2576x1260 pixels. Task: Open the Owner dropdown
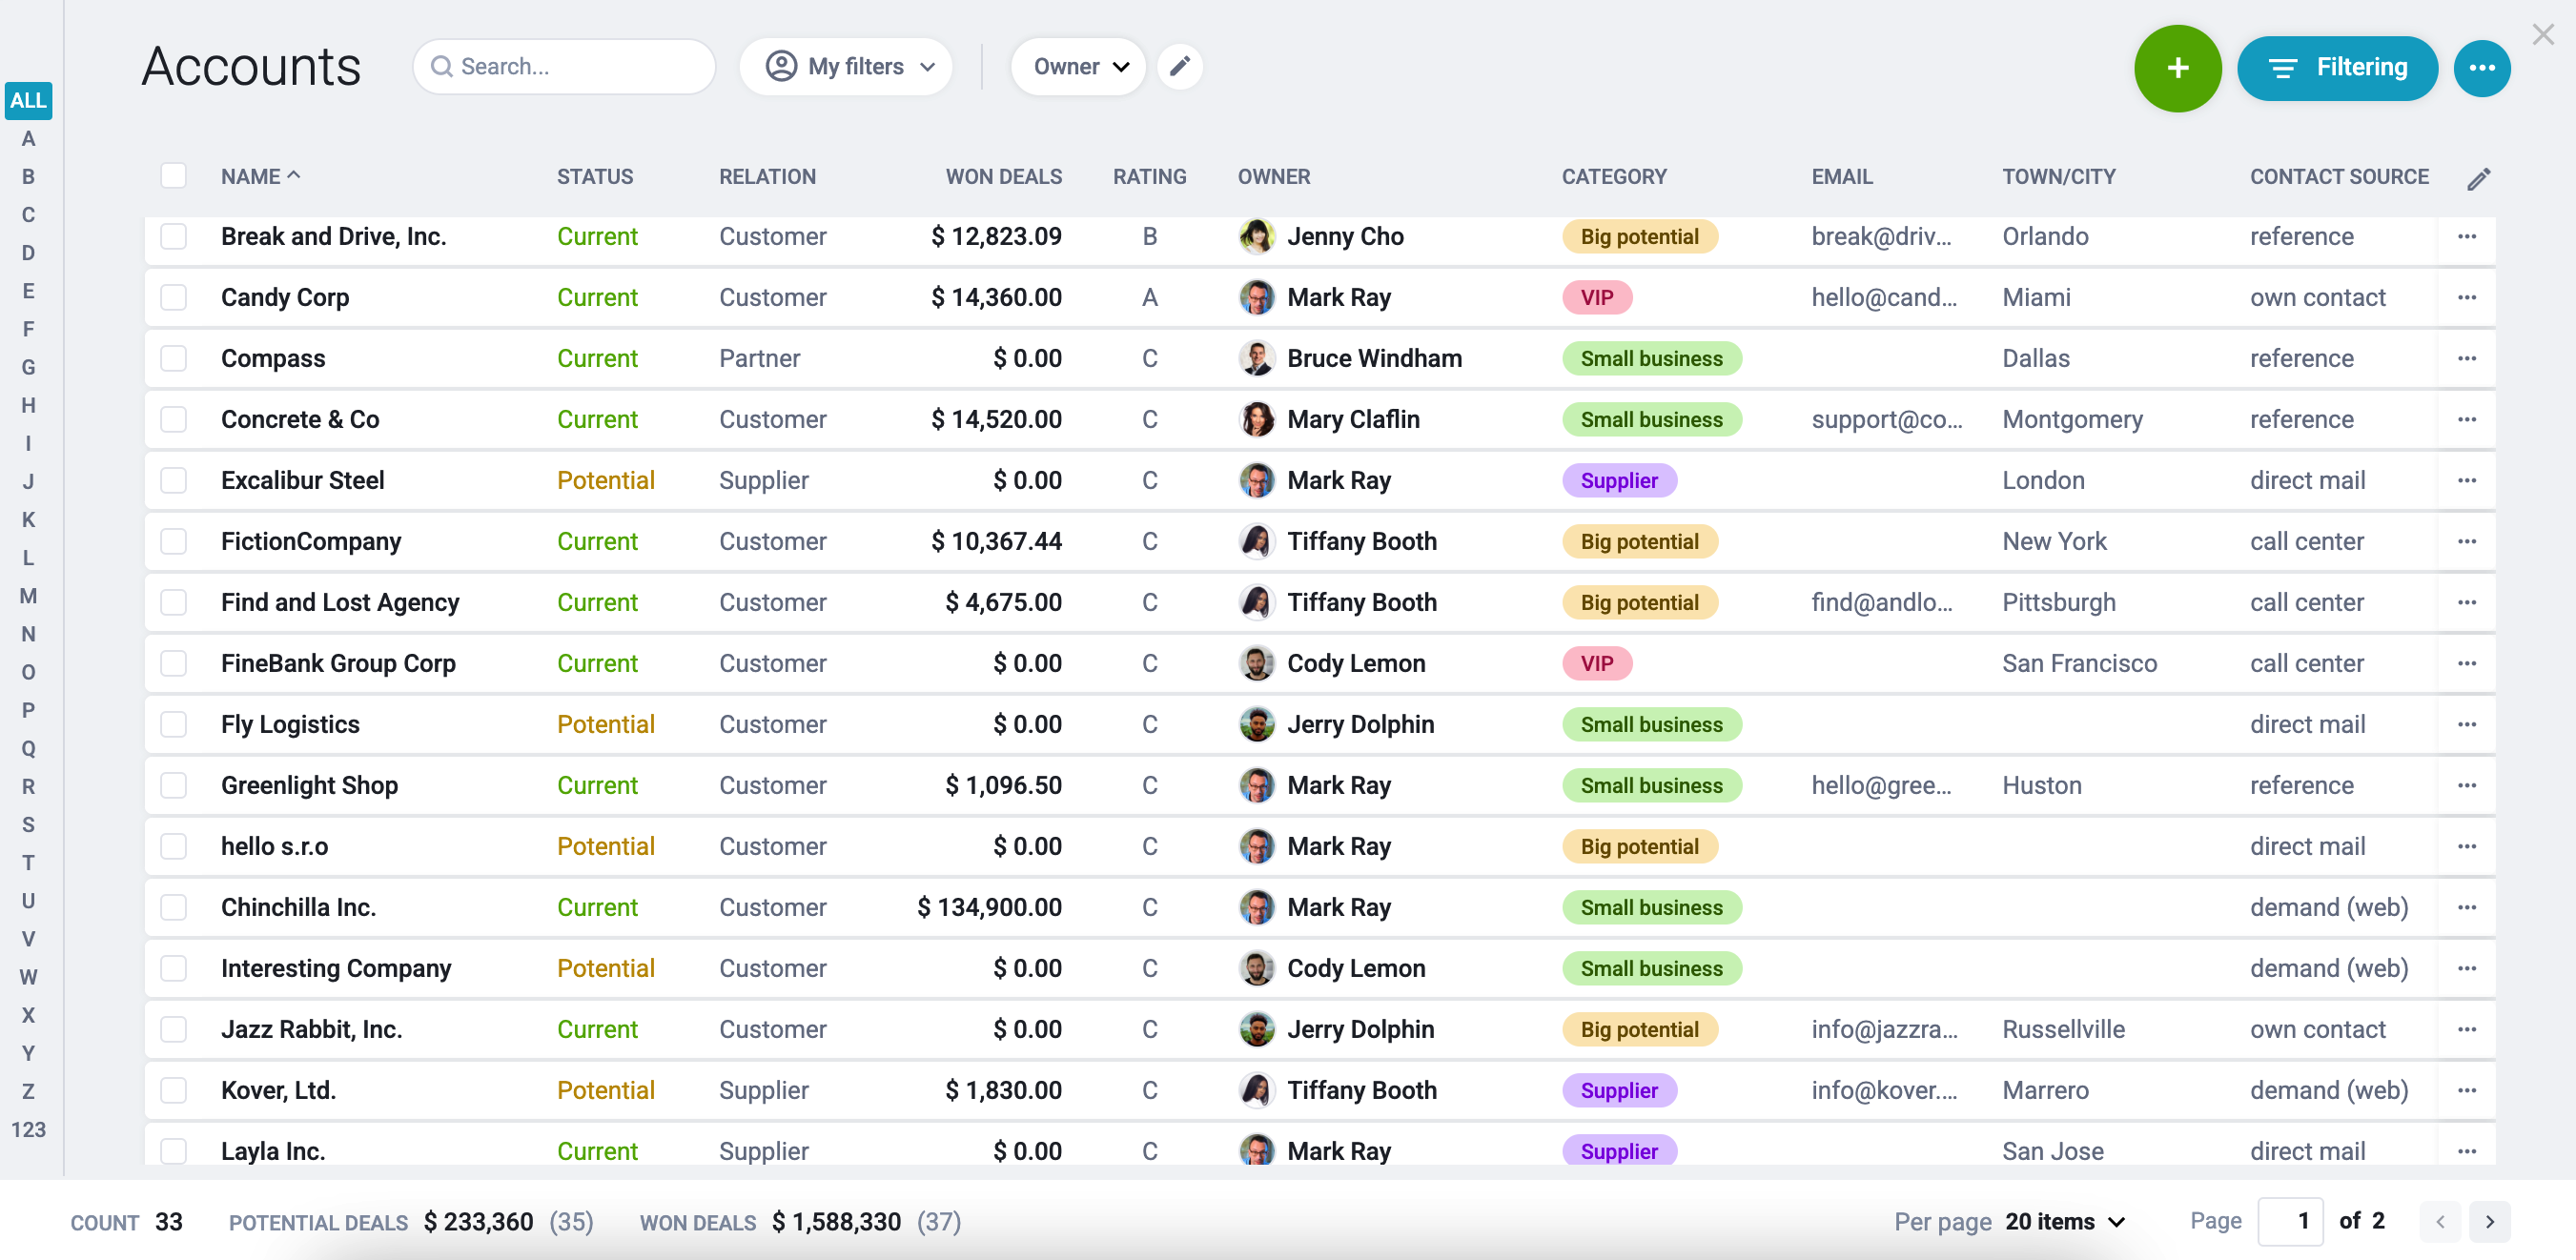pos(1078,67)
